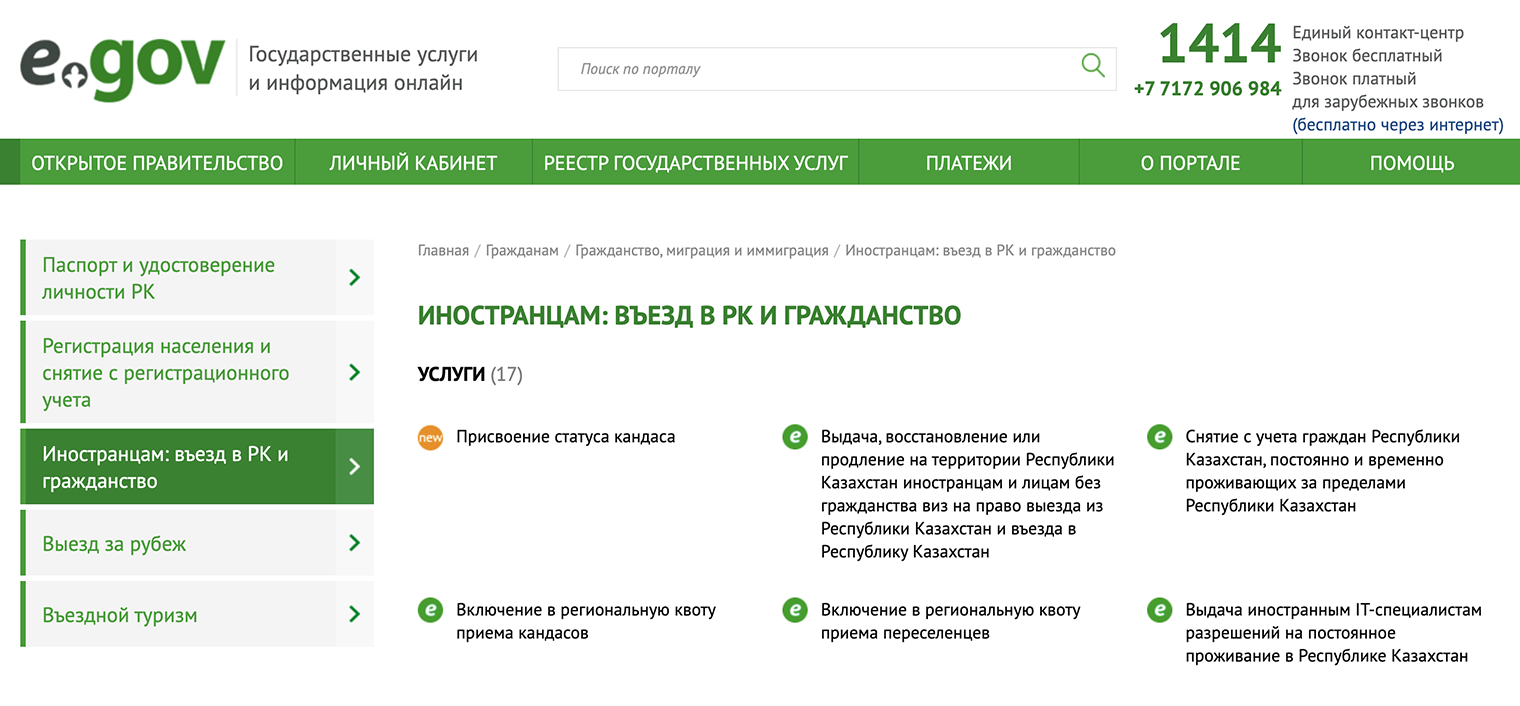
Task: Click the last breadcrumb Иностранцам: въезд в РК
Action: click(x=980, y=250)
